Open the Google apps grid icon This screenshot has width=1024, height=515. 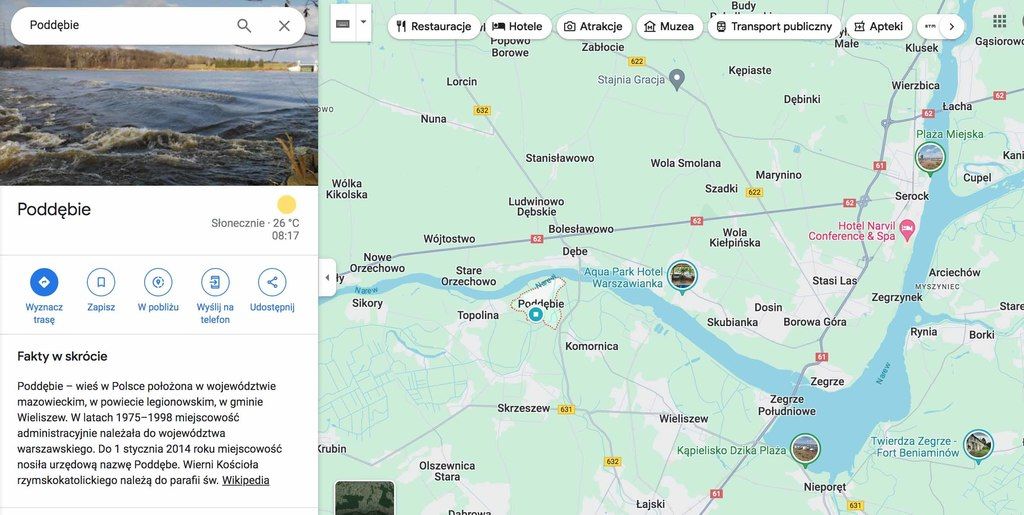pyautogui.click(x=999, y=21)
